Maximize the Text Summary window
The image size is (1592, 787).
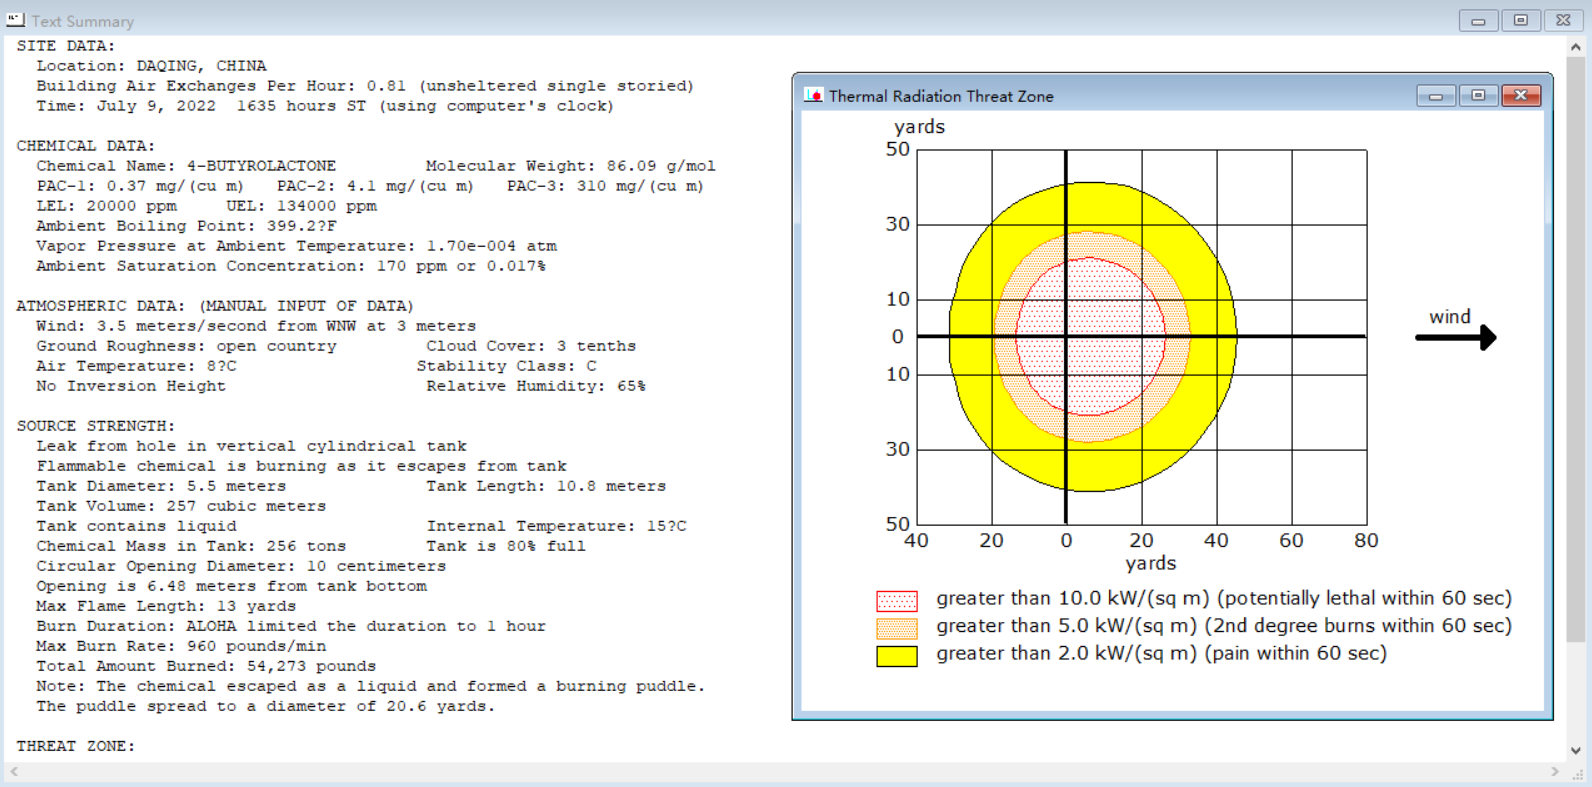tap(1521, 20)
